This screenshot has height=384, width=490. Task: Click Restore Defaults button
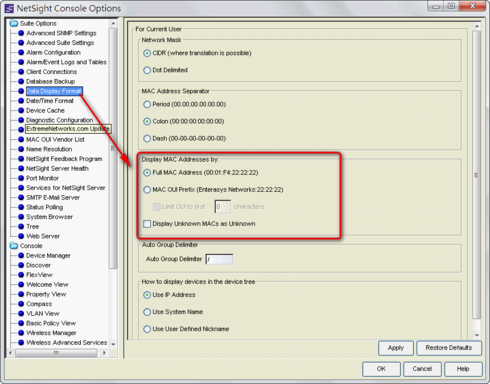click(x=449, y=348)
